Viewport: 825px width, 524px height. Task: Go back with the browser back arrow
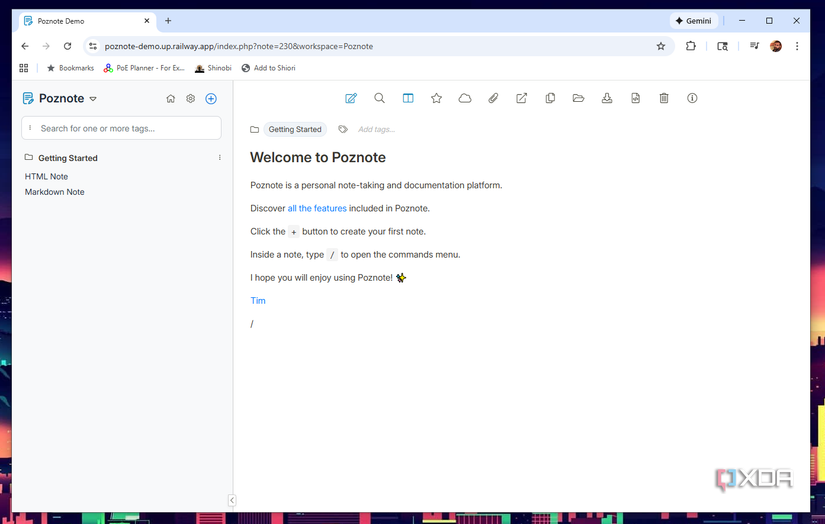pos(25,46)
